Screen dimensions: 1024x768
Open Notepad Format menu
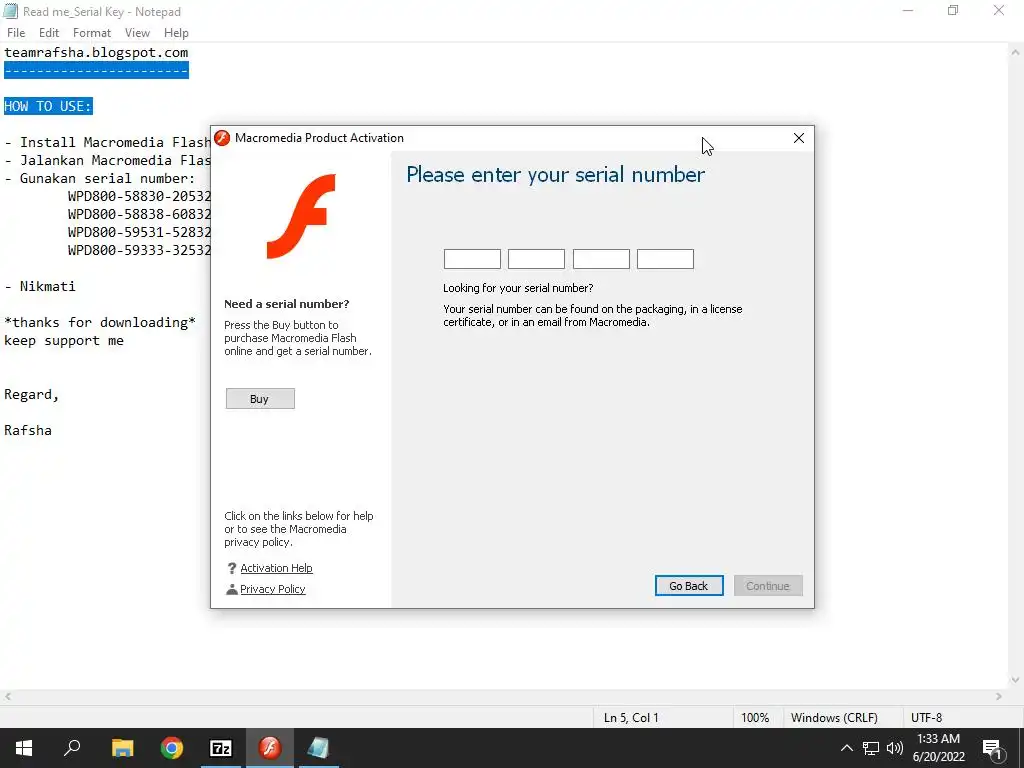coord(91,33)
